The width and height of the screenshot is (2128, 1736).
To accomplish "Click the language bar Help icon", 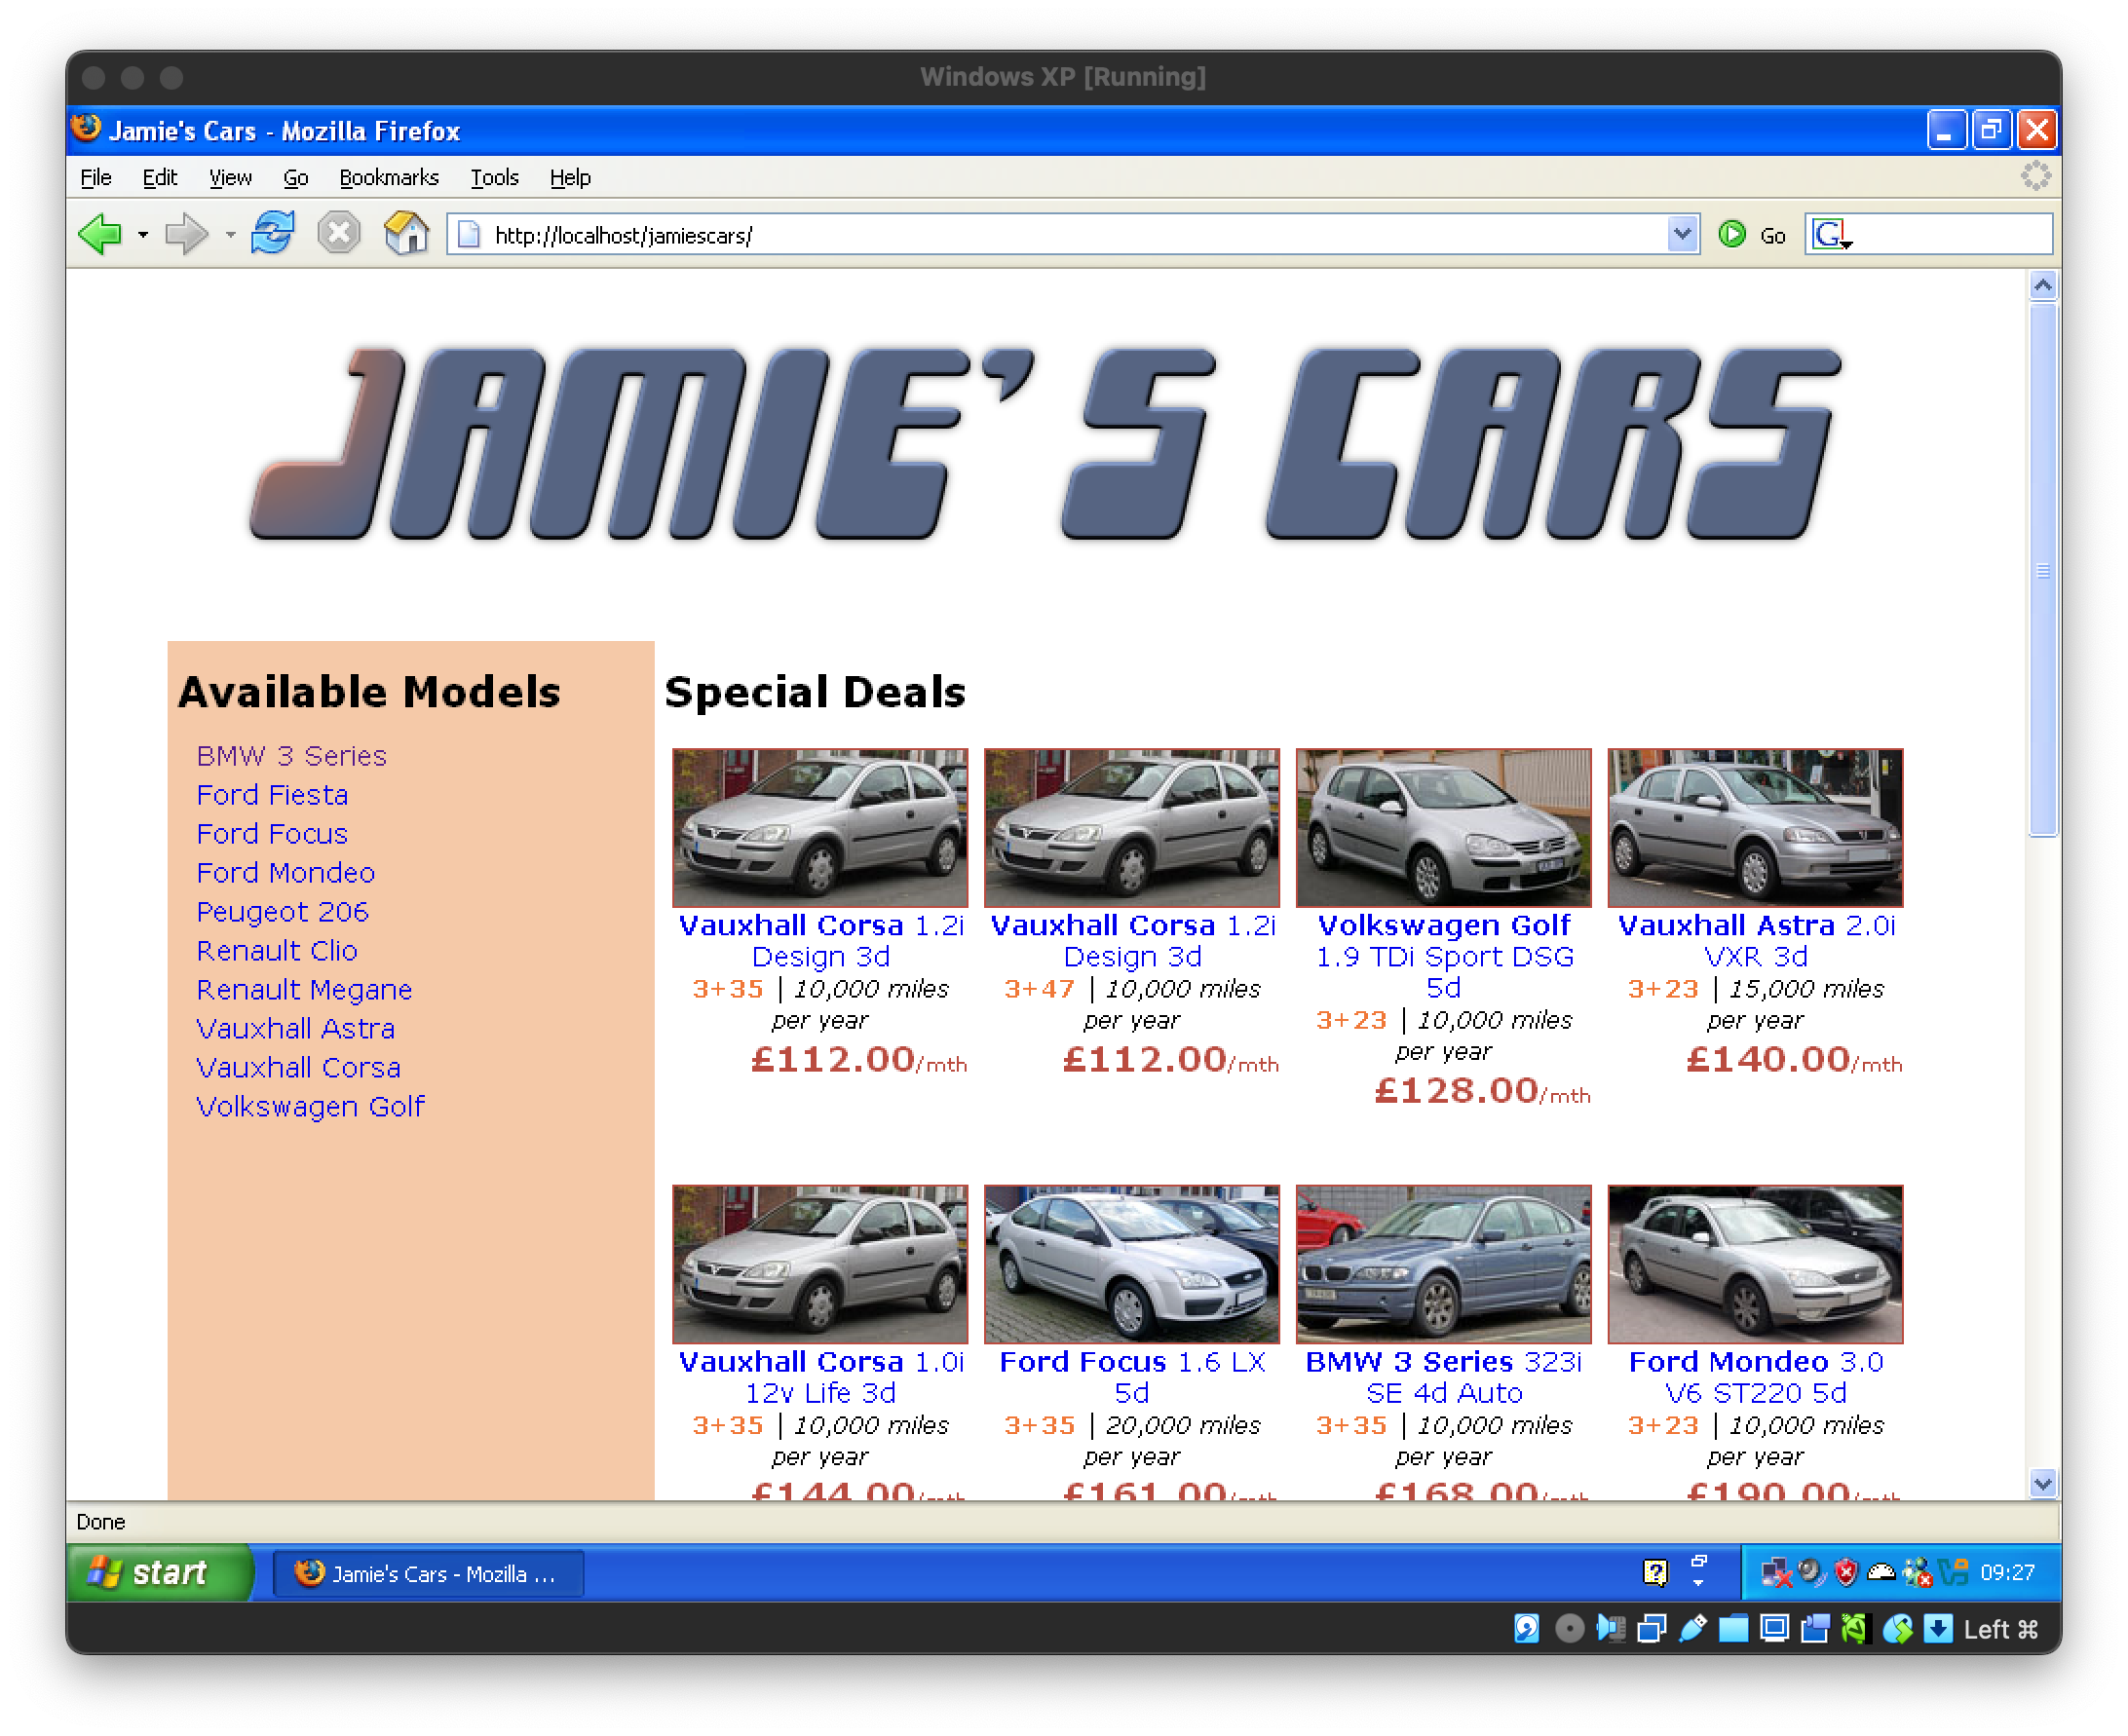I will [1655, 1573].
